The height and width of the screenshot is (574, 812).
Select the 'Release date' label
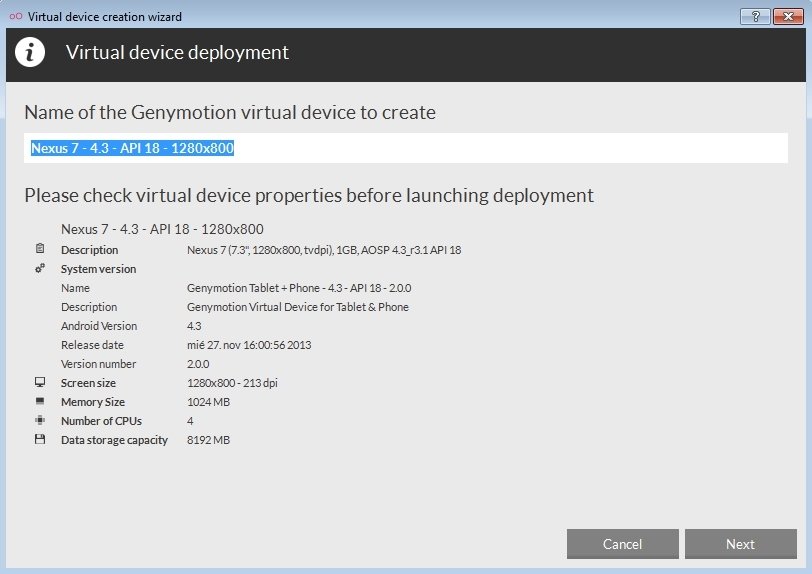pos(92,345)
